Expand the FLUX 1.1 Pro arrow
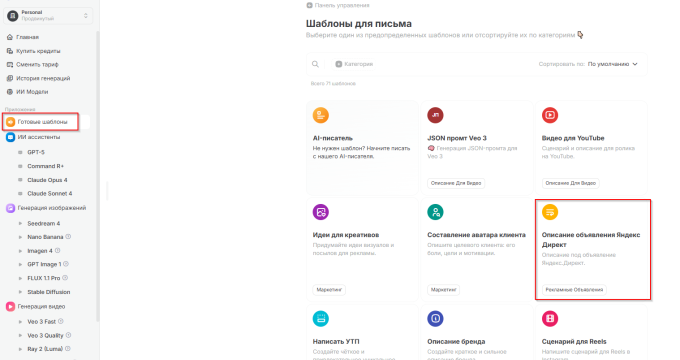Image resolution: width=680 pixels, height=360 pixels. [20, 278]
